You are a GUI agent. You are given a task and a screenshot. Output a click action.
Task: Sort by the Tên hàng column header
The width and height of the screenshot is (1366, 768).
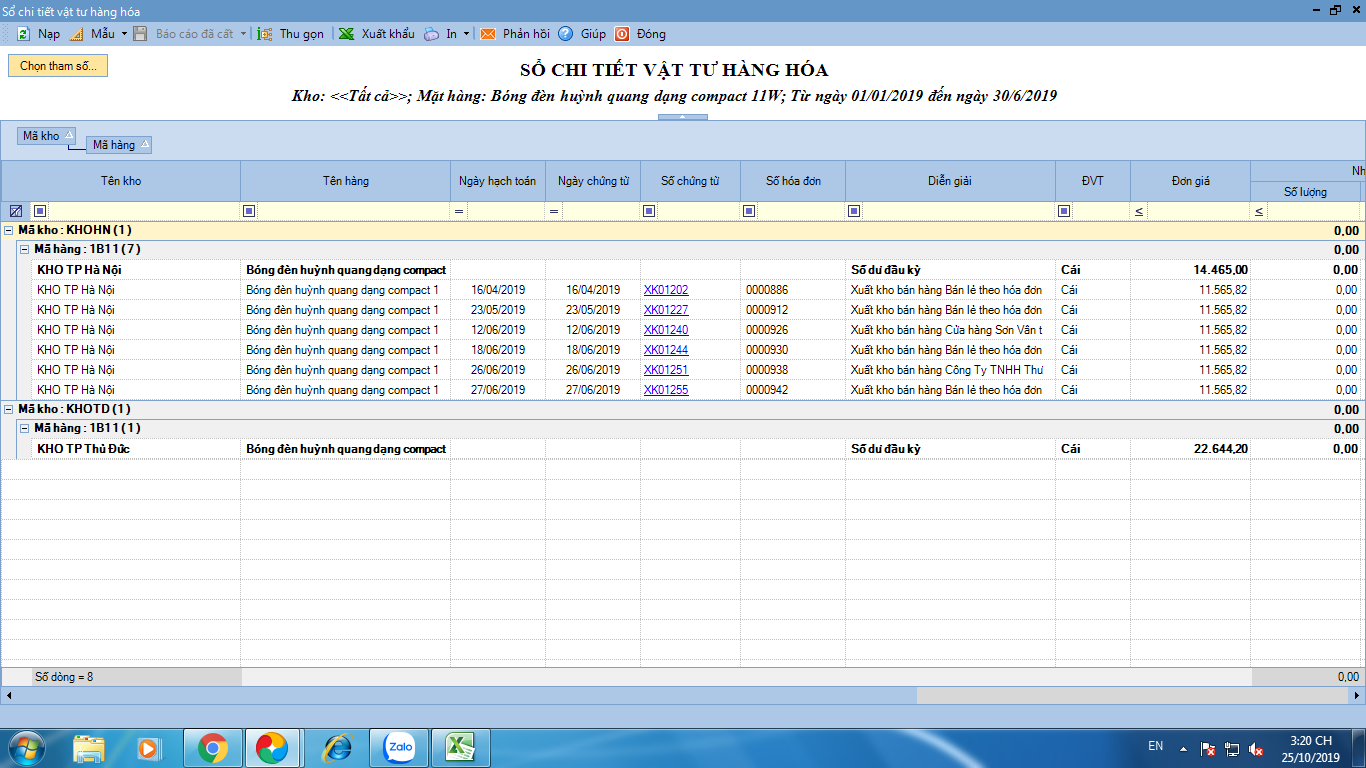(345, 181)
